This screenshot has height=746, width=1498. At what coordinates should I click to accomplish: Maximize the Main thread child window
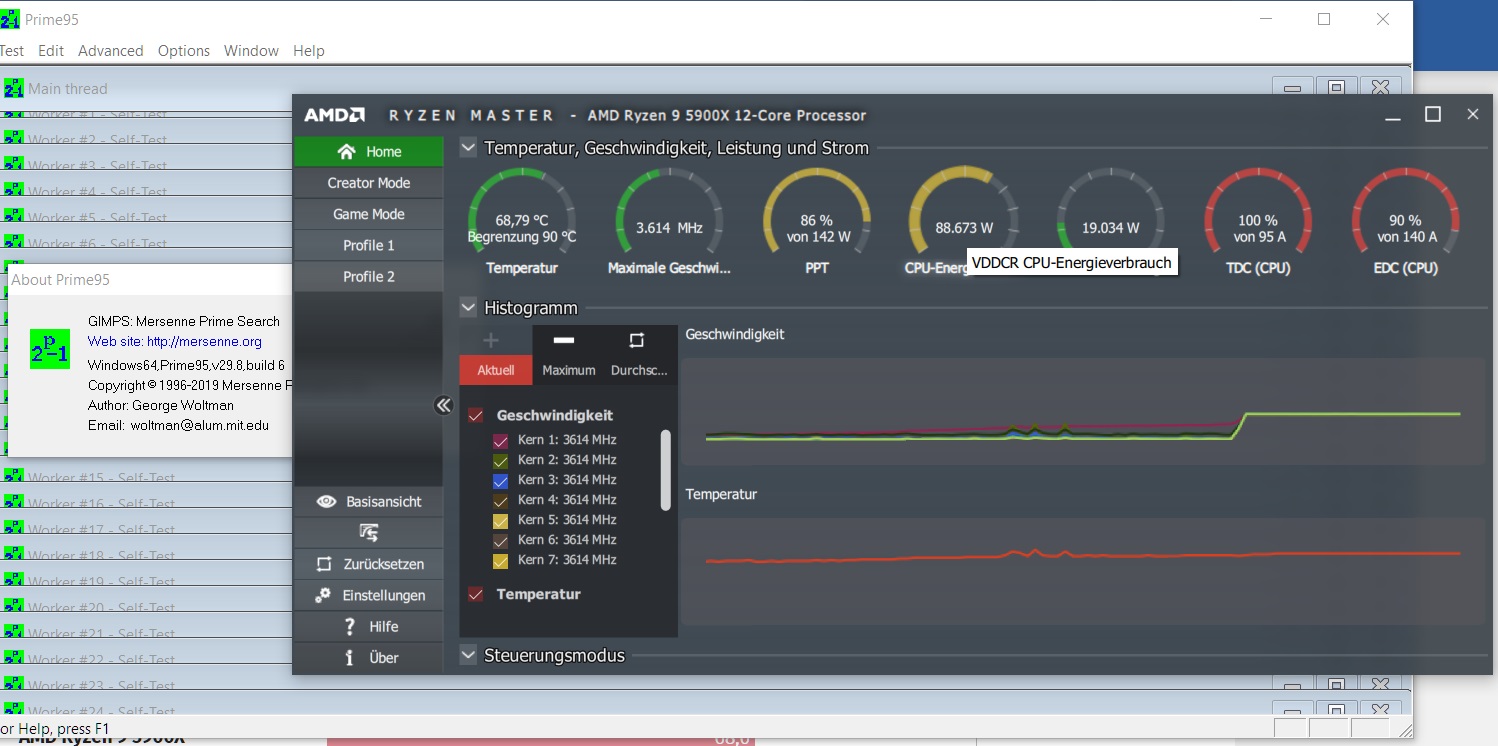click(x=1336, y=89)
